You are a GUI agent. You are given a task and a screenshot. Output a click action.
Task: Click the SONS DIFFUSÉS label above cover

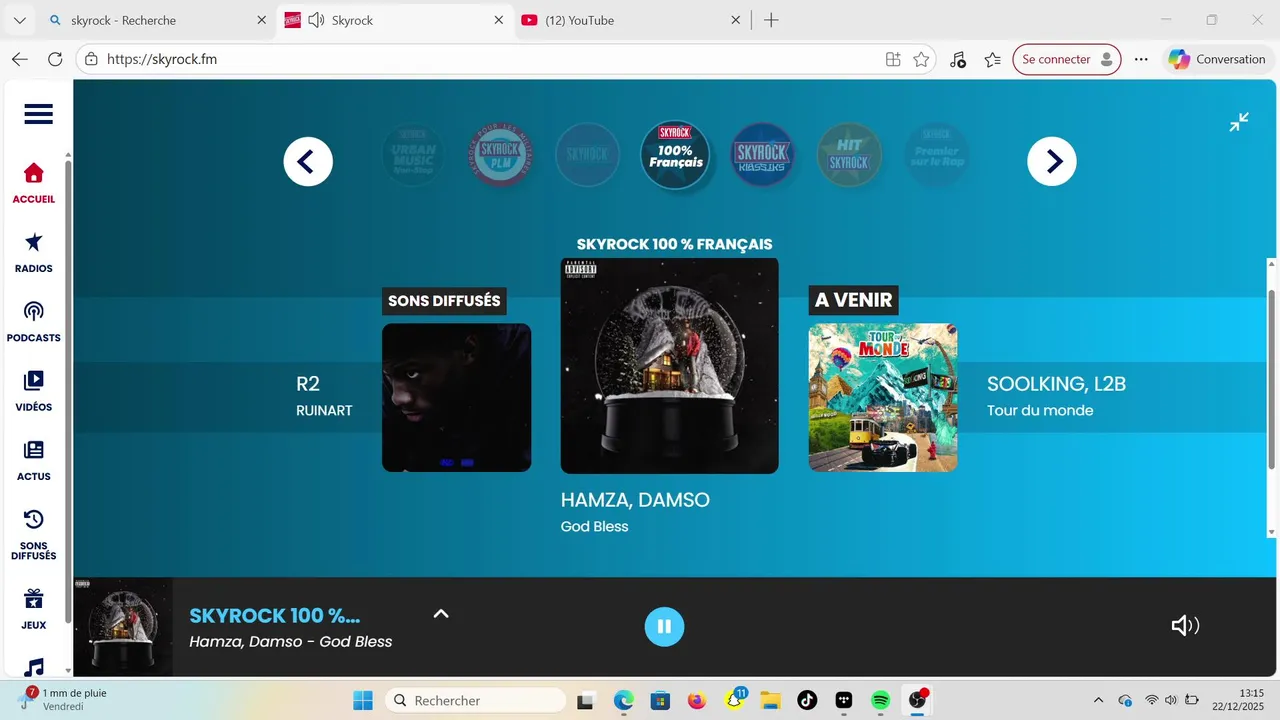coord(444,301)
